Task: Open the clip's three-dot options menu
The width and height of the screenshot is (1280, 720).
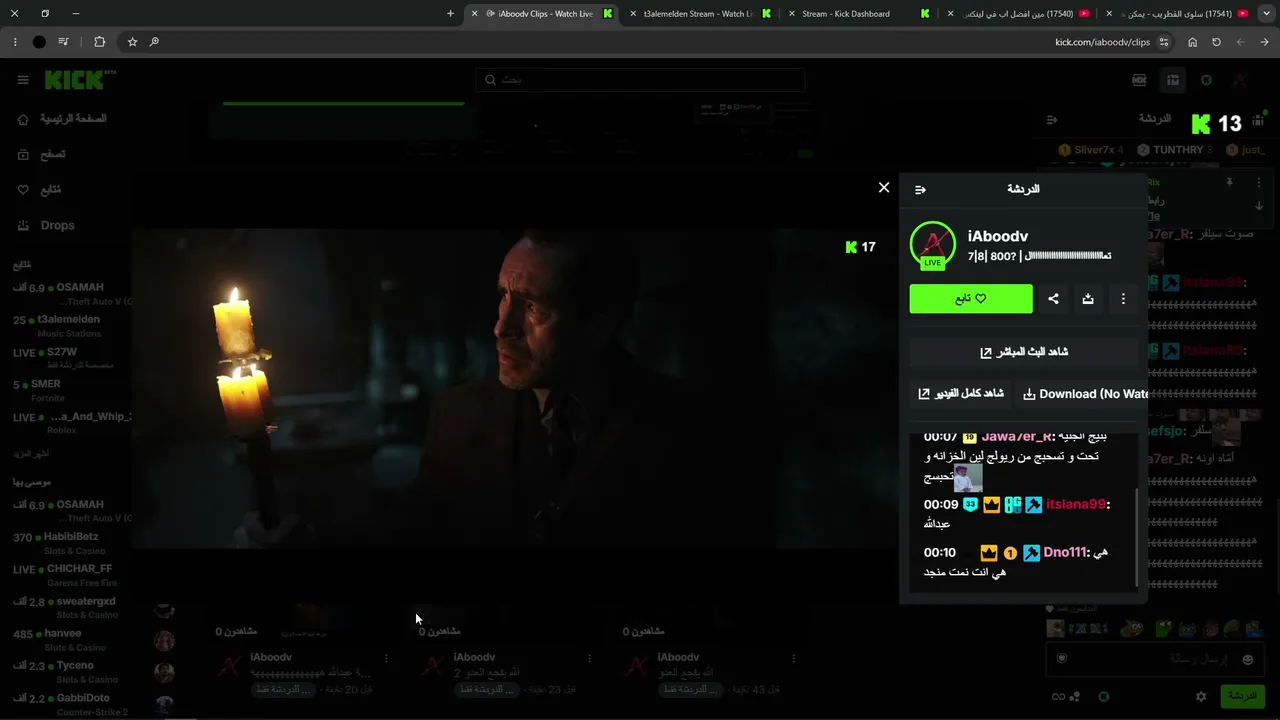Action: (1123, 298)
